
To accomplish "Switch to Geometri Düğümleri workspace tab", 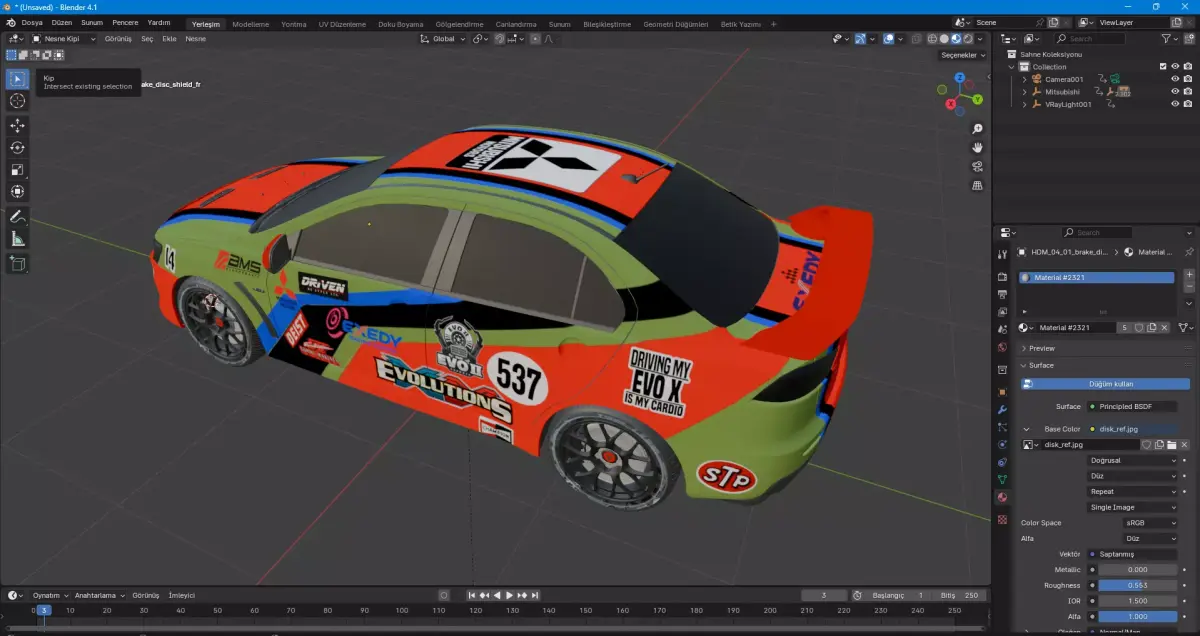I will 675,23.
